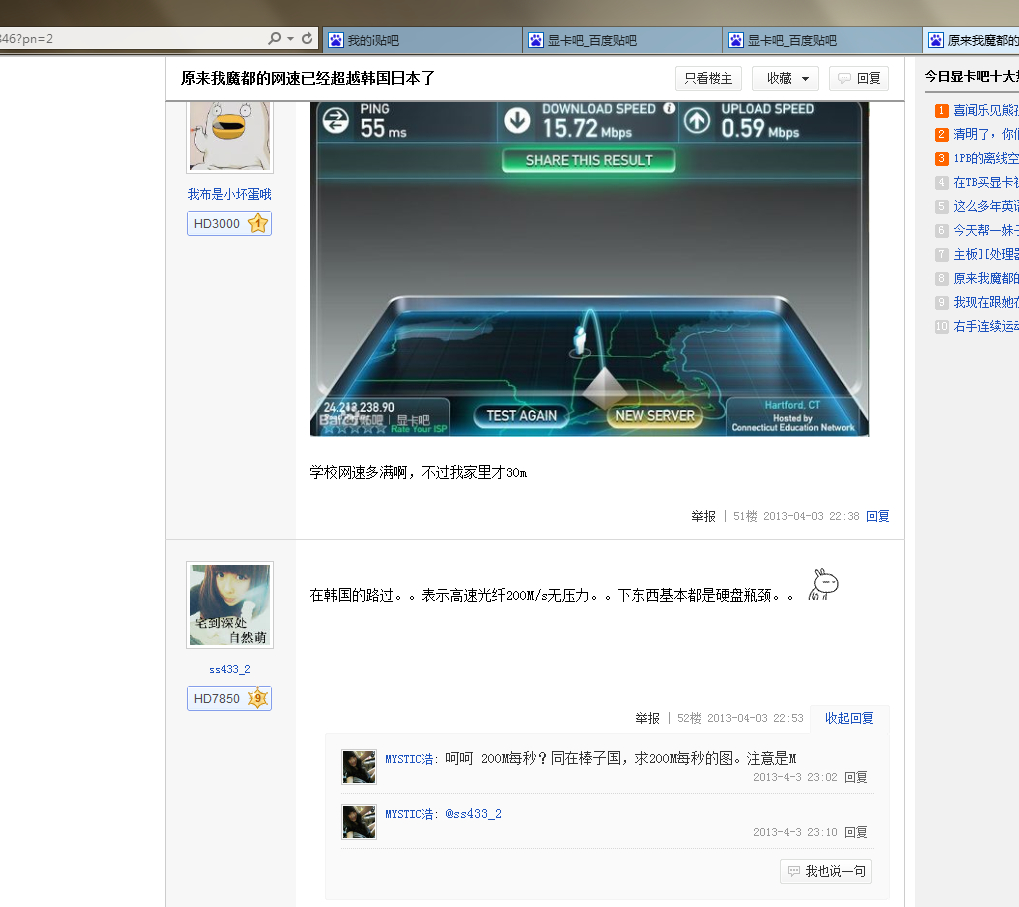Click the 回复 button in thread header

point(859,79)
